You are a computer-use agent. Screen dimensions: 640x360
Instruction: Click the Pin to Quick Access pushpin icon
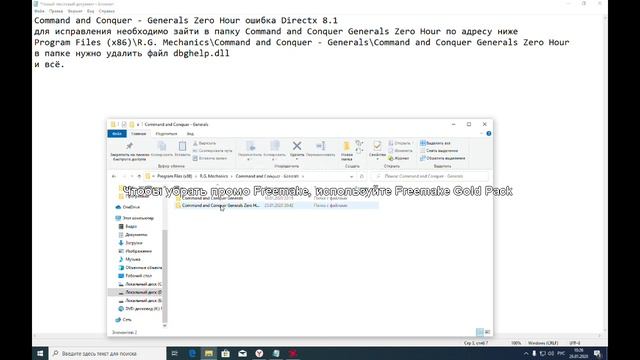pos(129,146)
